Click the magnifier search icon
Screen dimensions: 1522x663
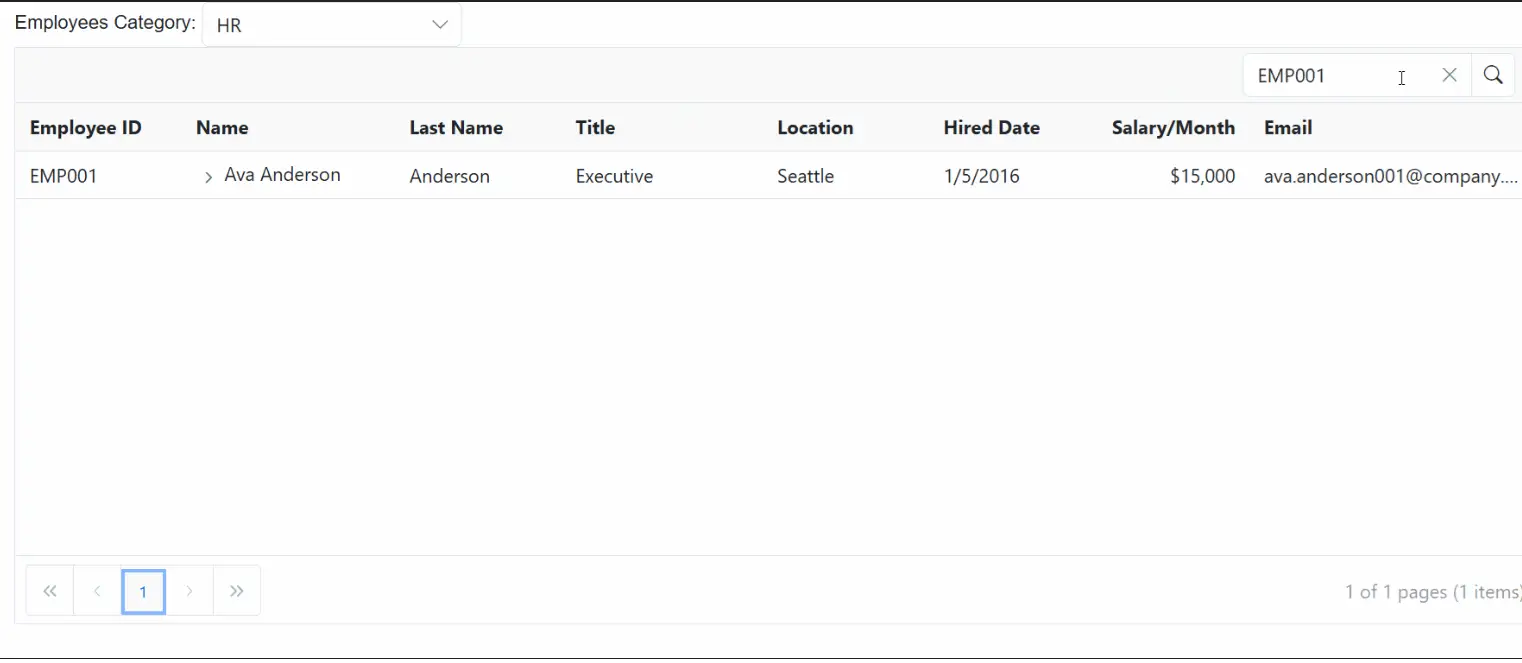[1493, 75]
